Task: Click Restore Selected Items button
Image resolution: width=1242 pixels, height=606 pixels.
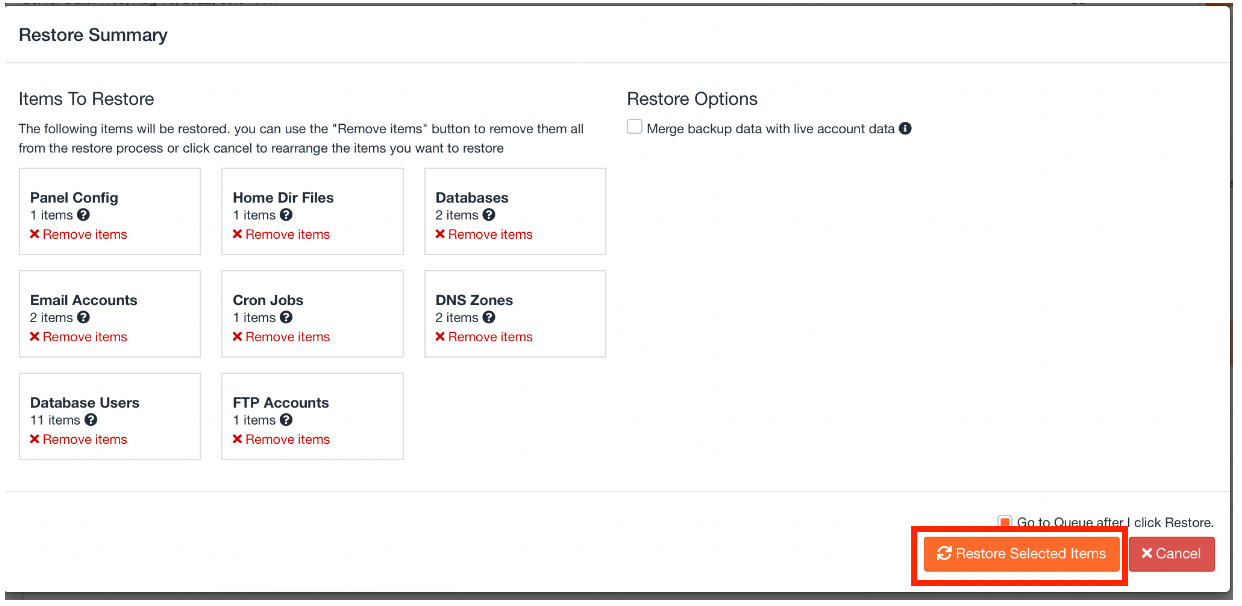Action: 1021,554
